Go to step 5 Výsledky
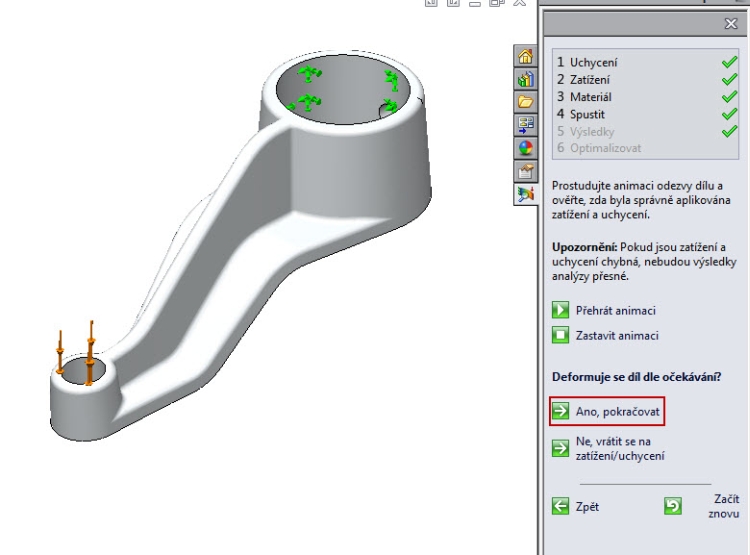750x555 pixels. pyautogui.click(x=585, y=132)
